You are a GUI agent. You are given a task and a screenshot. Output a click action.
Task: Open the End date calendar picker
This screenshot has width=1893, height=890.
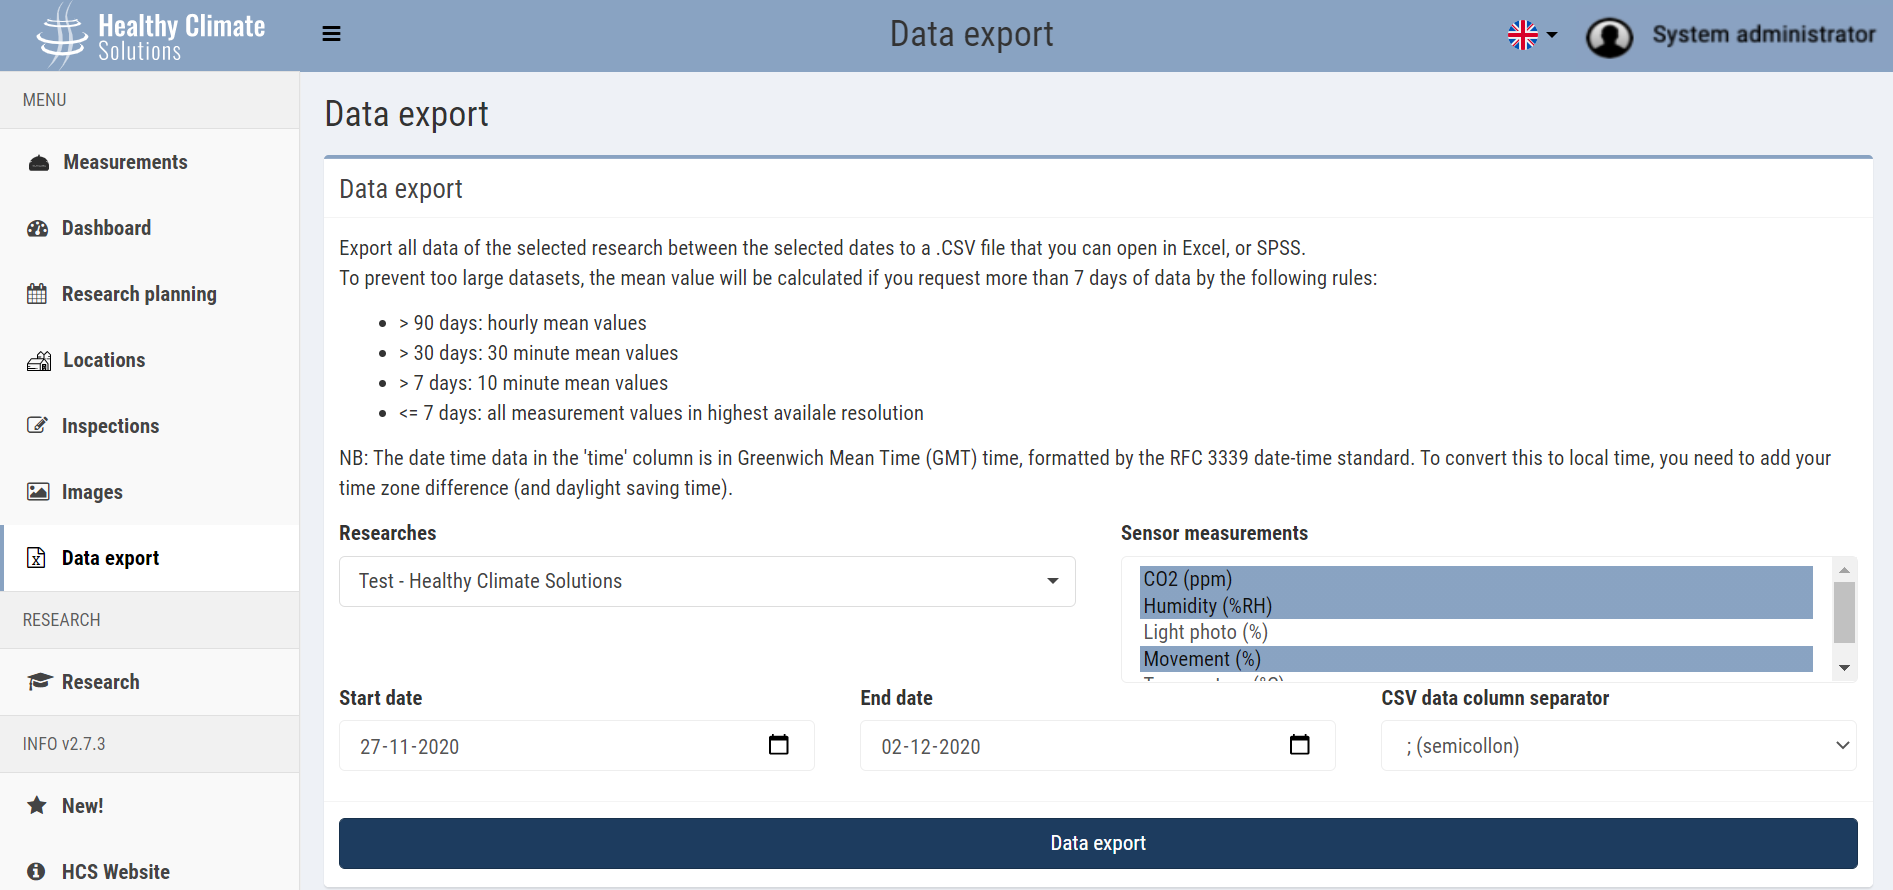coord(1299,745)
